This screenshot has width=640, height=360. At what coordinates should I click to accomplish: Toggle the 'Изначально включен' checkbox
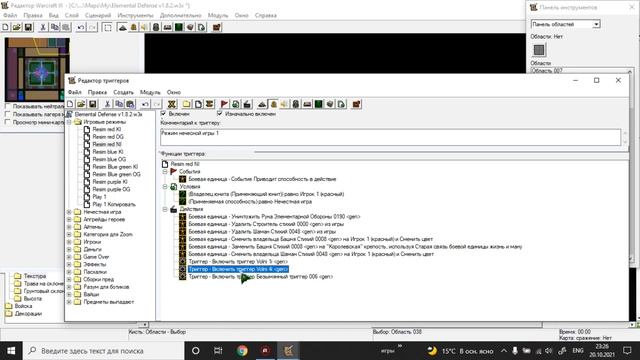coord(220,113)
